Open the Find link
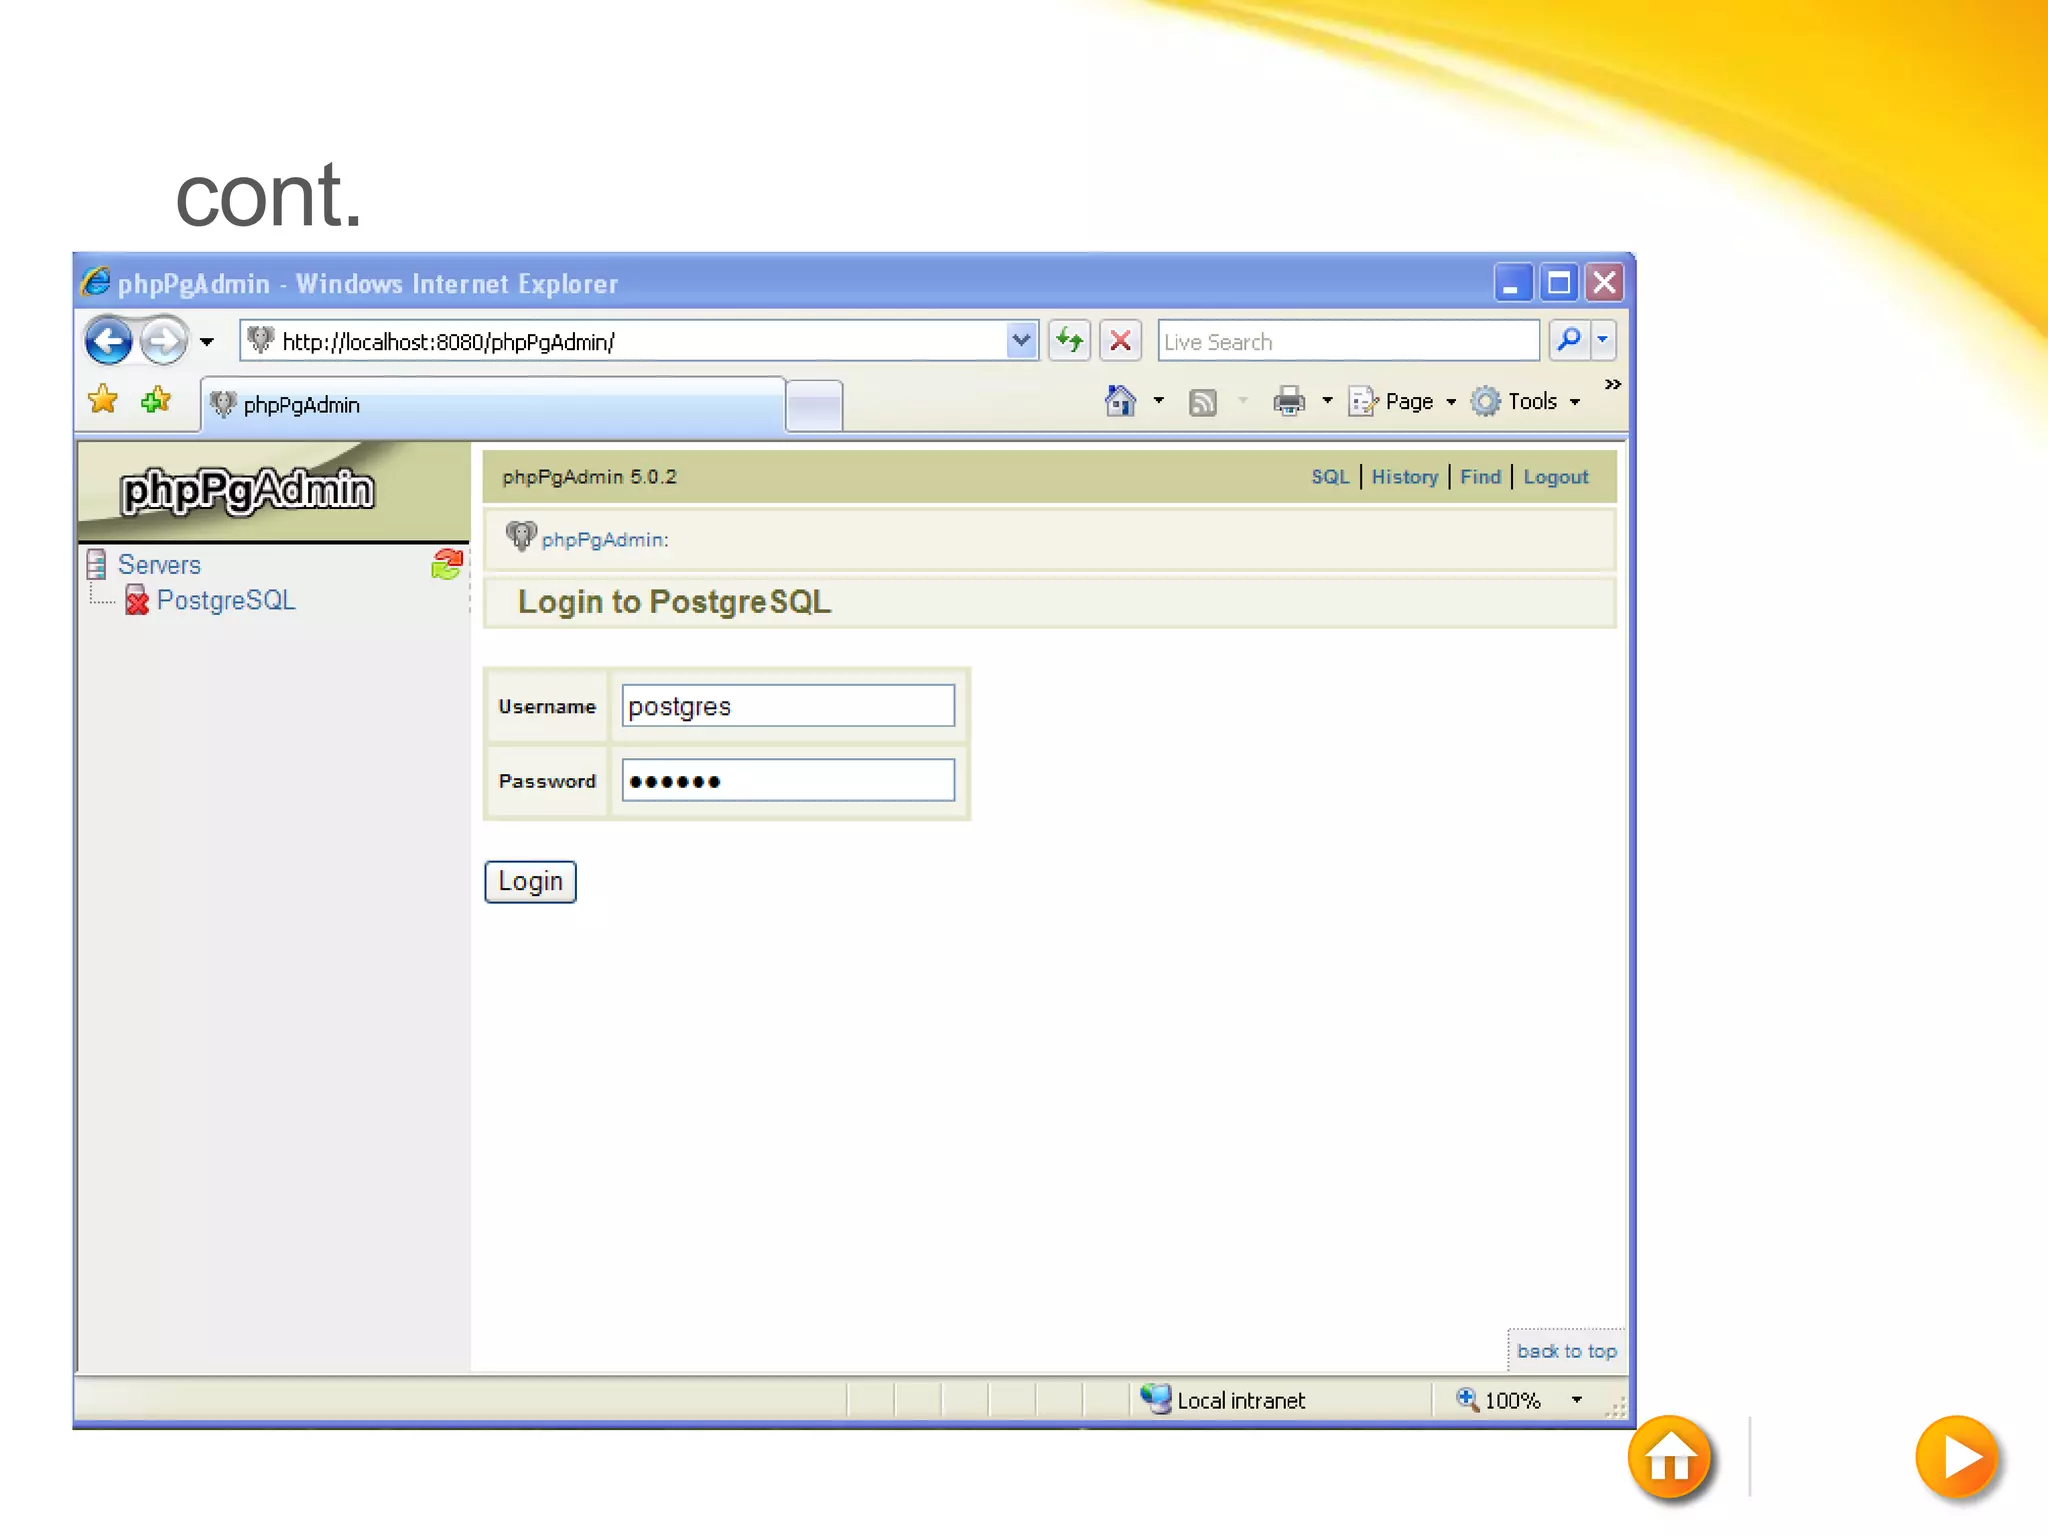The height and width of the screenshot is (1536, 2048). point(1480,477)
